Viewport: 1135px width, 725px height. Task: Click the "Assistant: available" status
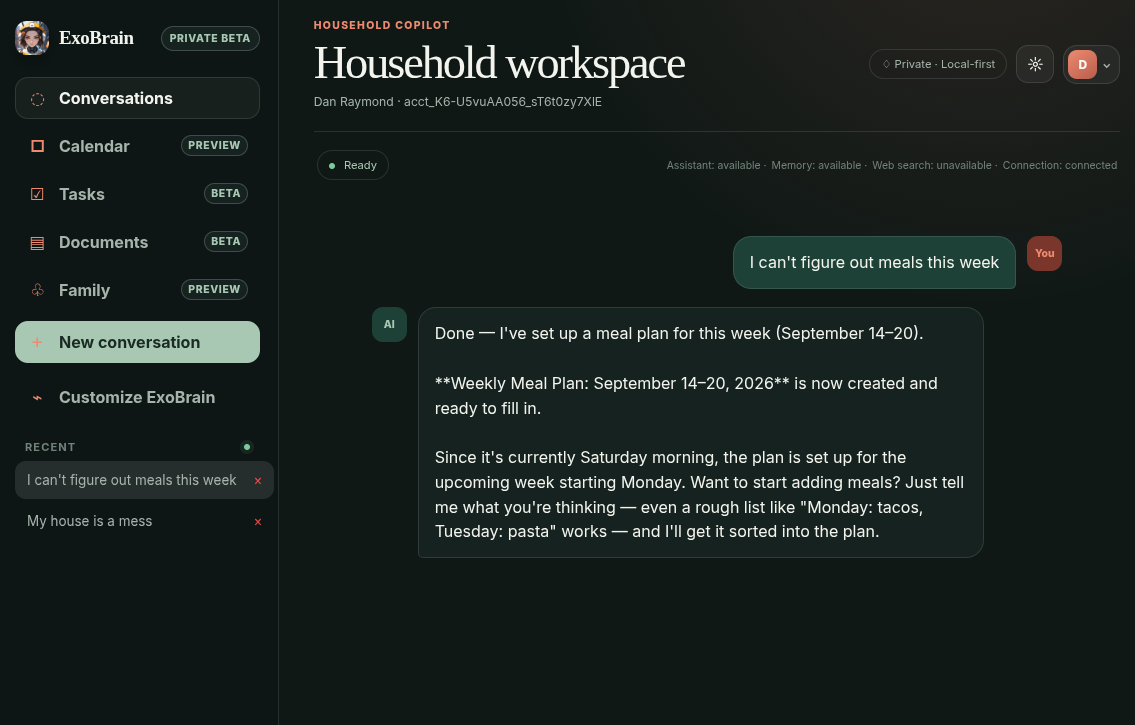coord(713,166)
